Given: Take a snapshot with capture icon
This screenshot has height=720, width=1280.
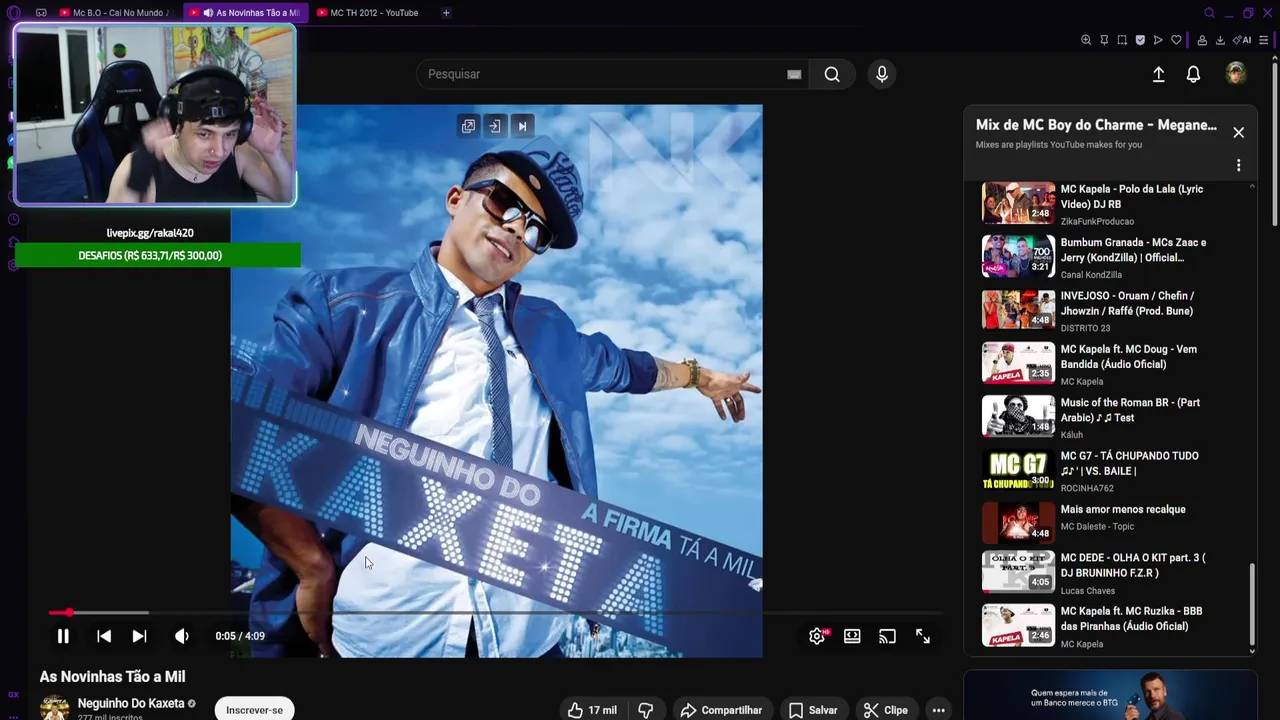Looking at the screenshot, I should click(x=1122, y=40).
